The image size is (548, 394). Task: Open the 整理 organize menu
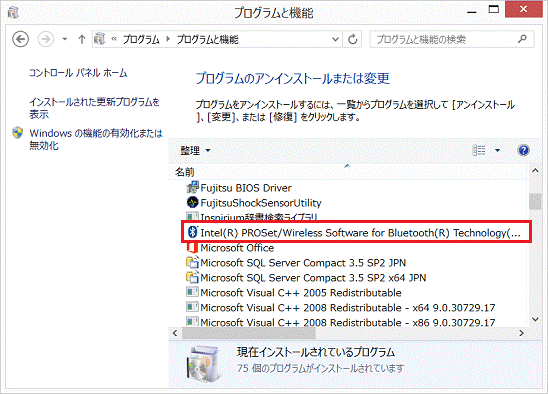(195, 151)
